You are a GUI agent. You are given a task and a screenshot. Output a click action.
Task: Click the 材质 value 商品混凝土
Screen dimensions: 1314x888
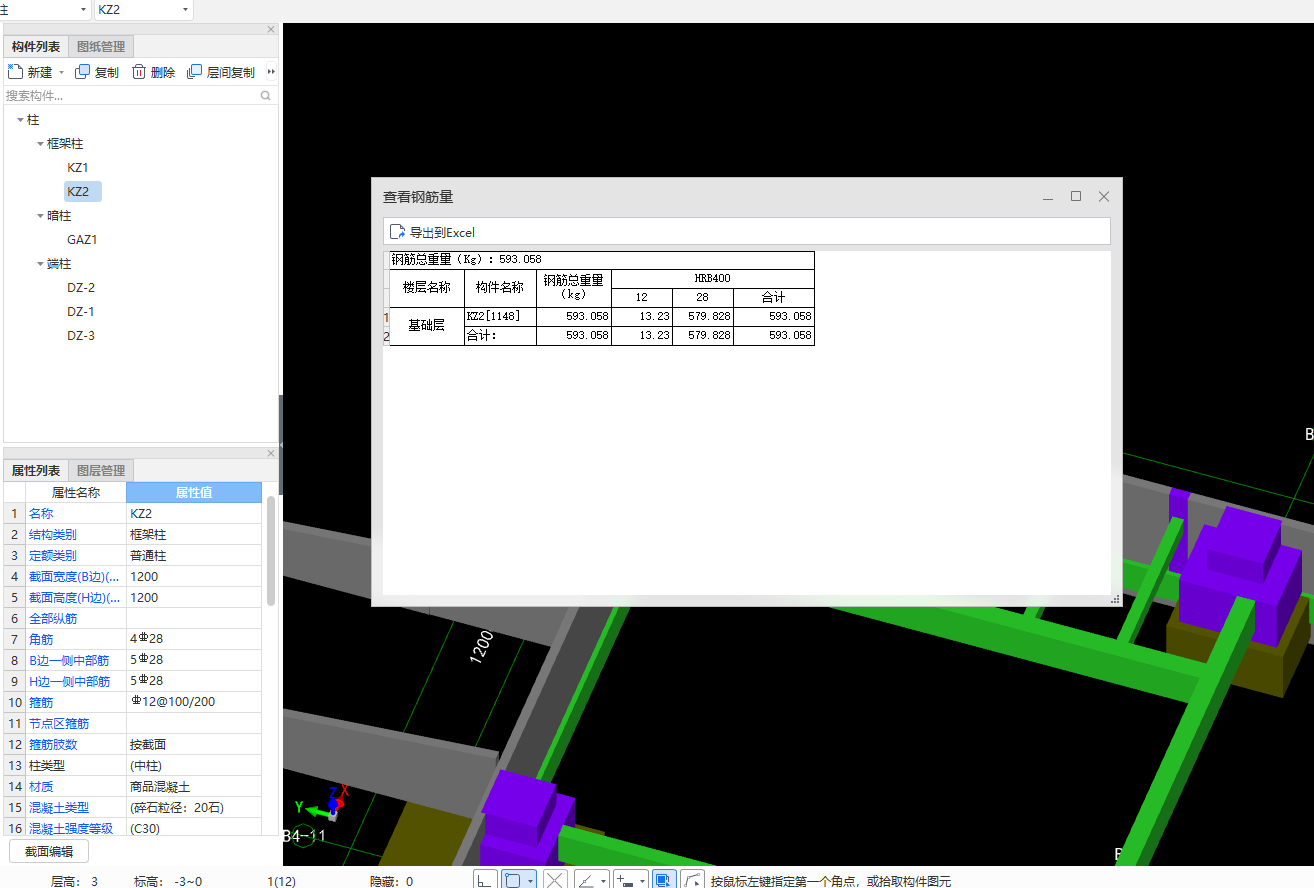point(194,786)
